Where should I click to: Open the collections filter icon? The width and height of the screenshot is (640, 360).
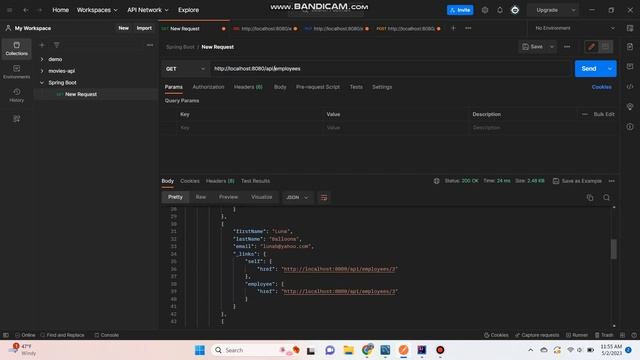pyautogui.click(x=56, y=45)
